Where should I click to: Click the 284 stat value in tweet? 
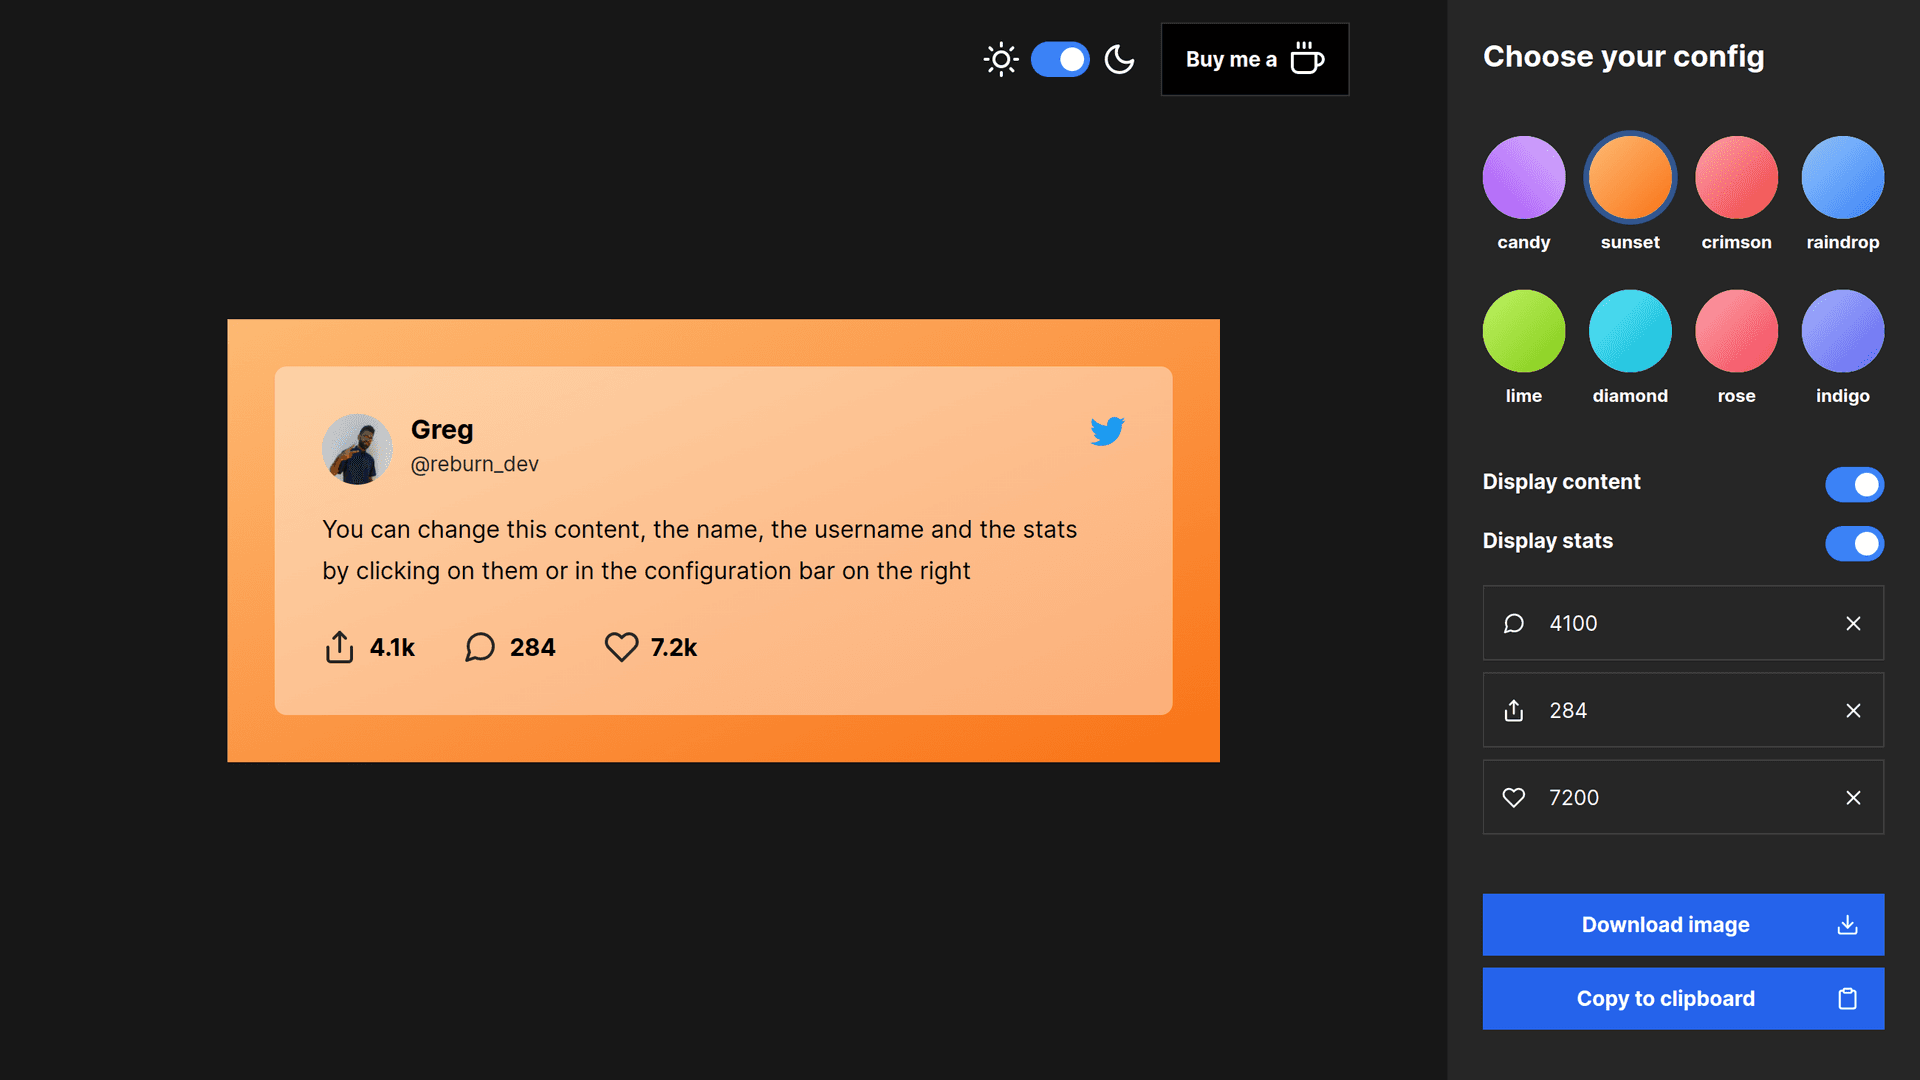(x=532, y=648)
